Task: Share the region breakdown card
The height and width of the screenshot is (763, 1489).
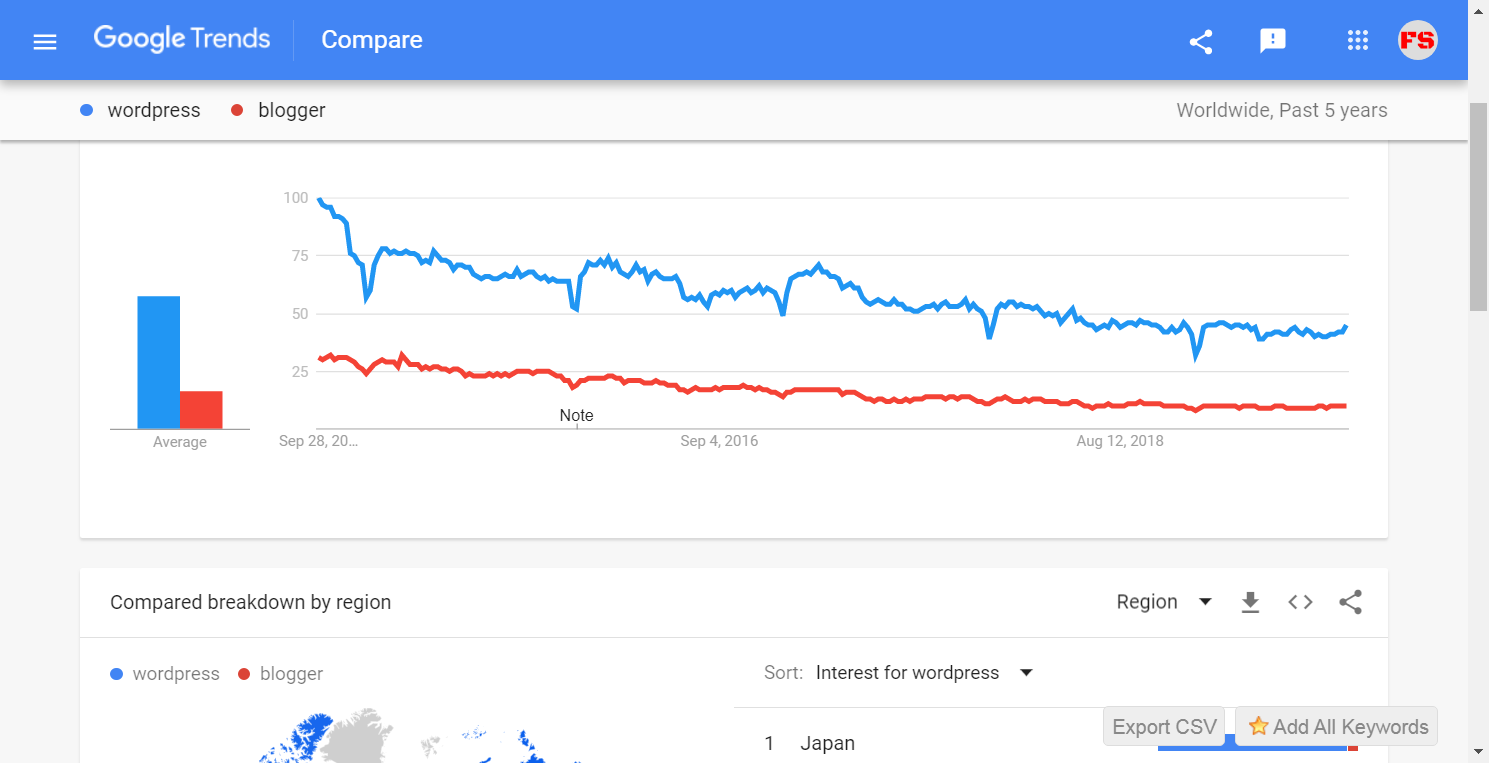Action: [1350, 602]
